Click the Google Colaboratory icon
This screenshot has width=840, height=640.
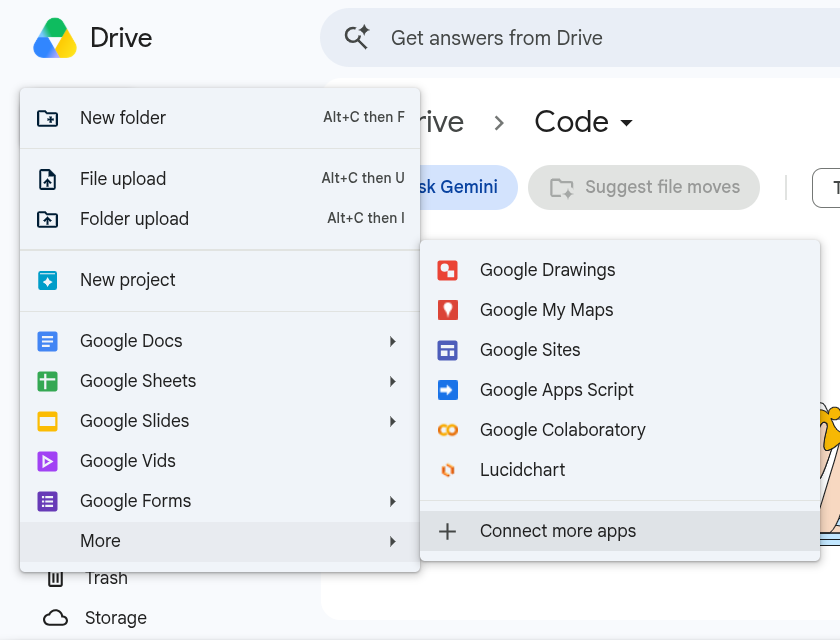tap(447, 430)
